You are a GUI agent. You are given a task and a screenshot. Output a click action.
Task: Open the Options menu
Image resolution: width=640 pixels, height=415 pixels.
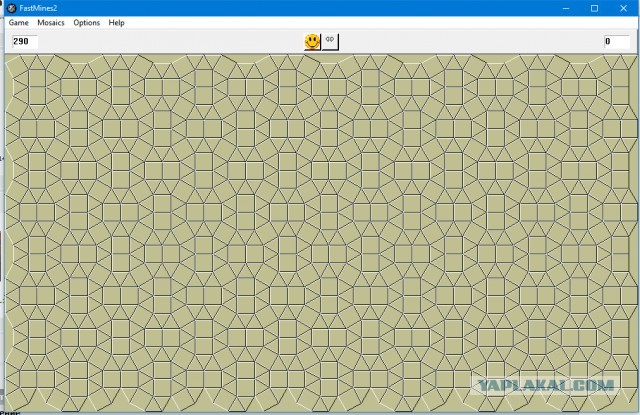(x=87, y=23)
